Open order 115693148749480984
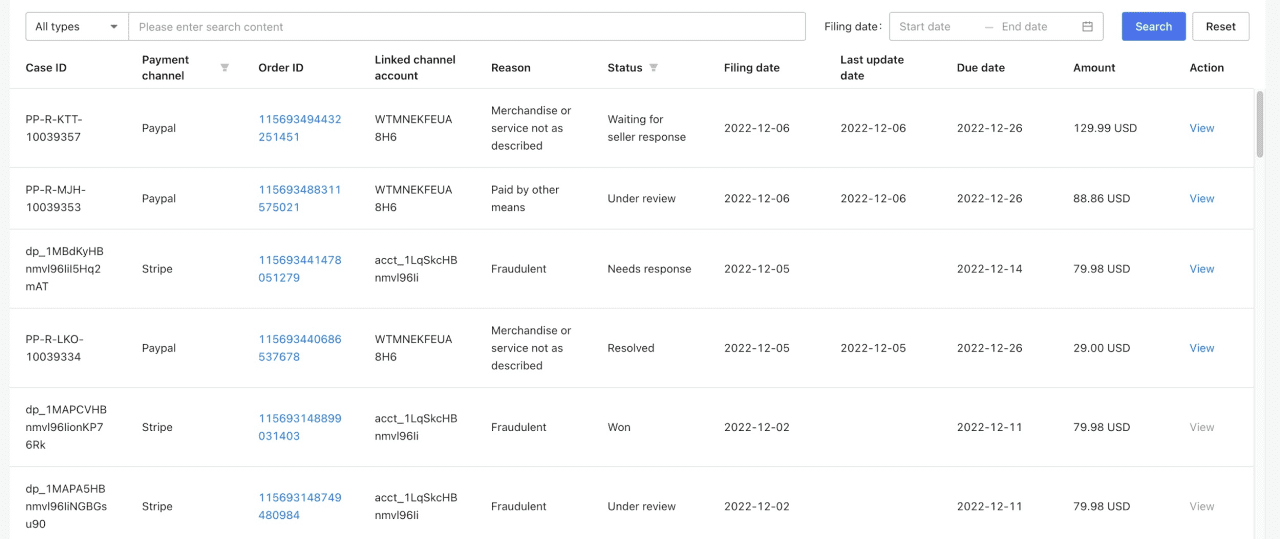The height and width of the screenshot is (539, 1280). [x=300, y=506]
